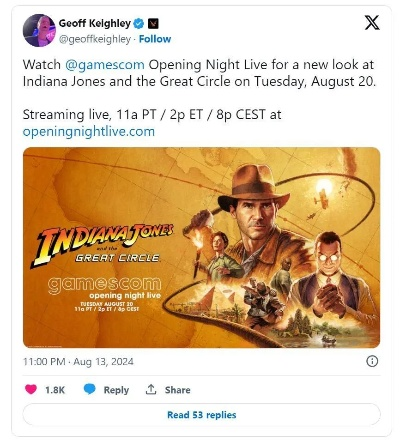
Task: Click the share upload arrow icon
Action: click(x=151, y=389)
